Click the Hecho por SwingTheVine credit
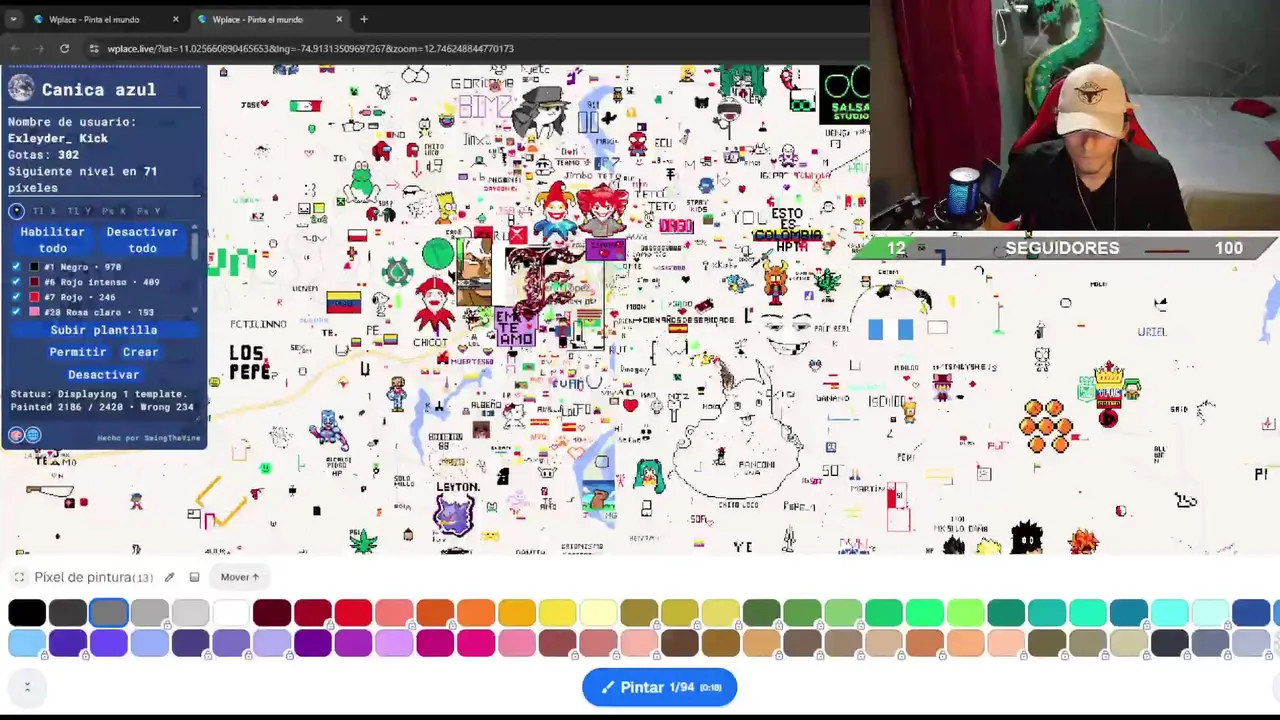1280x720 pixels. point(149,438)
